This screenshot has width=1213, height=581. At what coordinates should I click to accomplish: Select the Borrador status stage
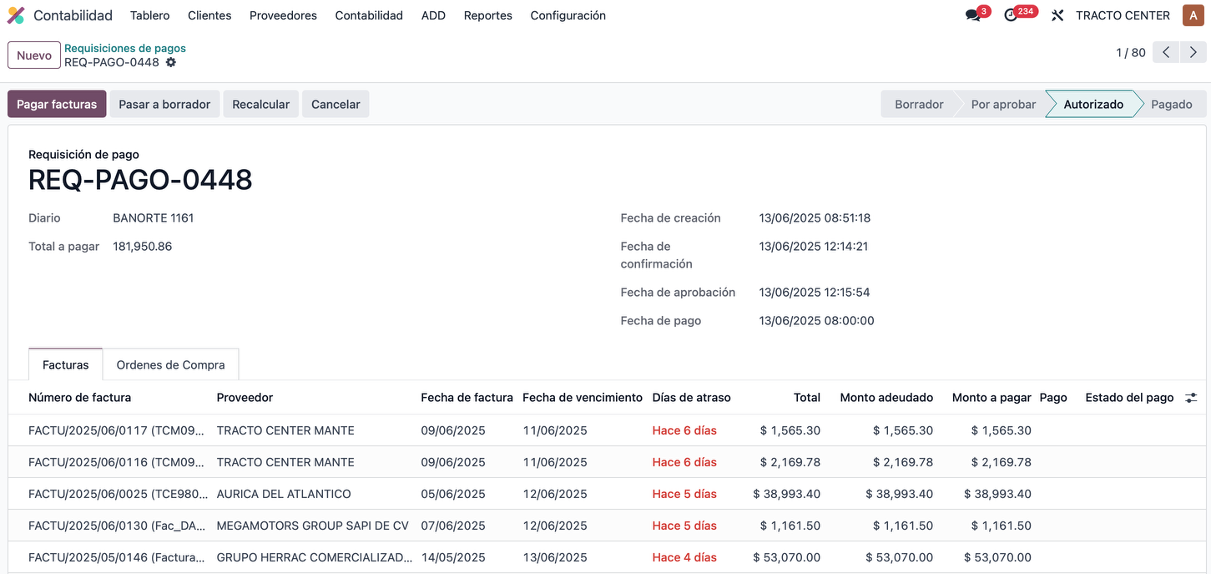[919, 104]
